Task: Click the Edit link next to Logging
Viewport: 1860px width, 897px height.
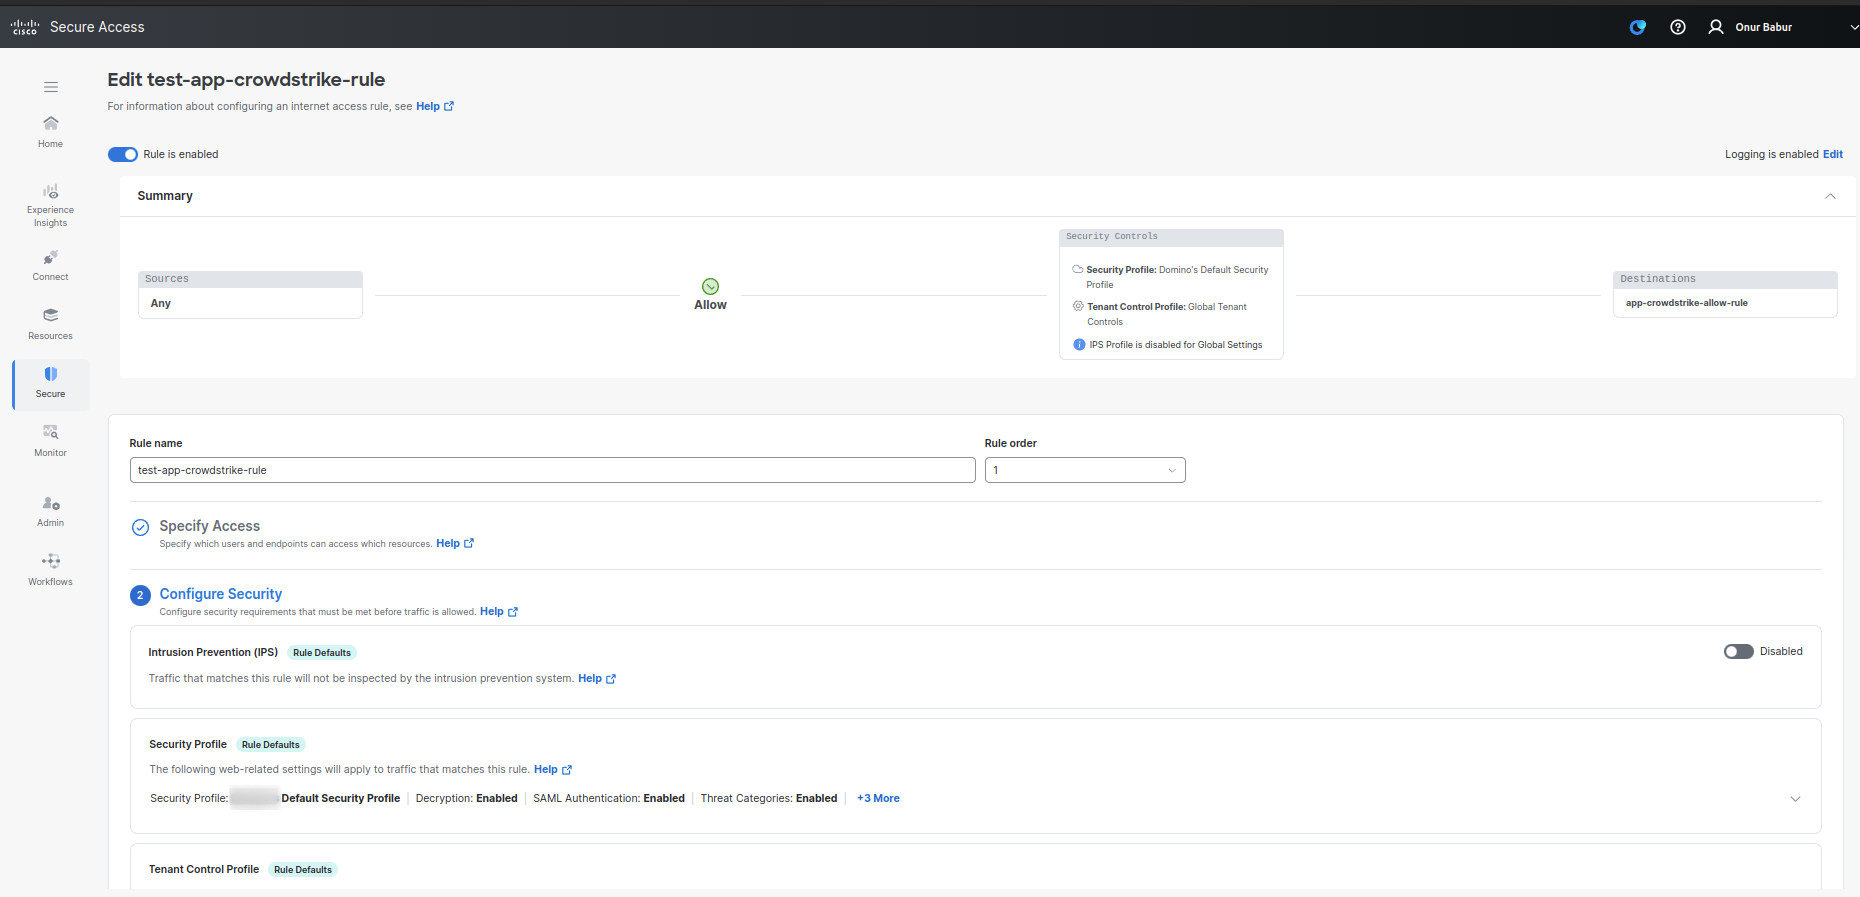Action: [x=1832, y=154]
